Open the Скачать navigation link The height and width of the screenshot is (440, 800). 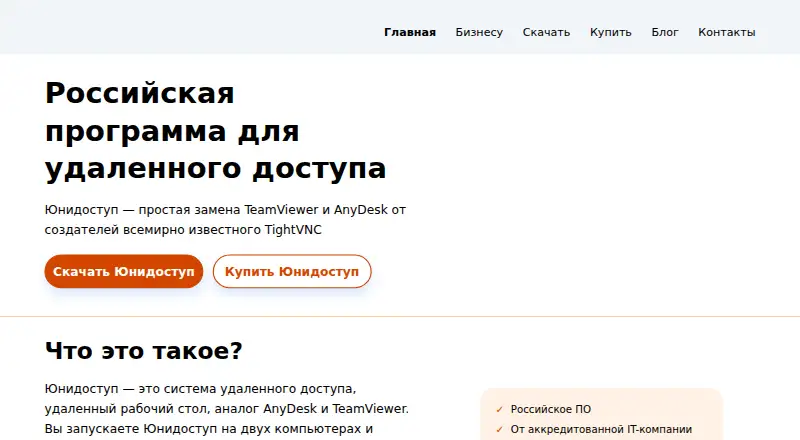546,32
